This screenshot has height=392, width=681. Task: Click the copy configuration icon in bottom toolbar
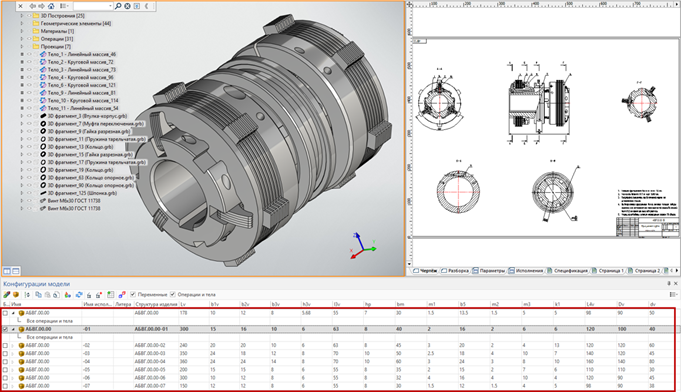38,295
